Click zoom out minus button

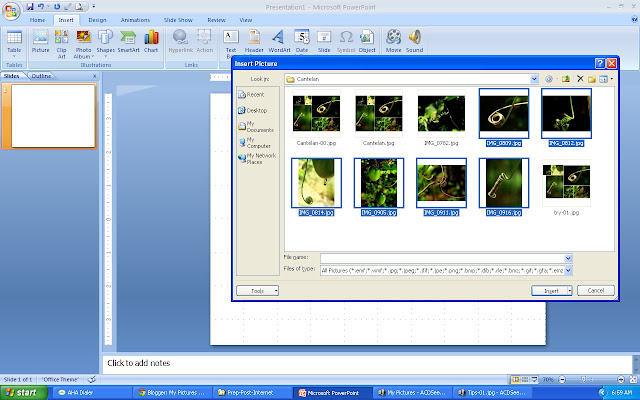(x=562, y=380)
